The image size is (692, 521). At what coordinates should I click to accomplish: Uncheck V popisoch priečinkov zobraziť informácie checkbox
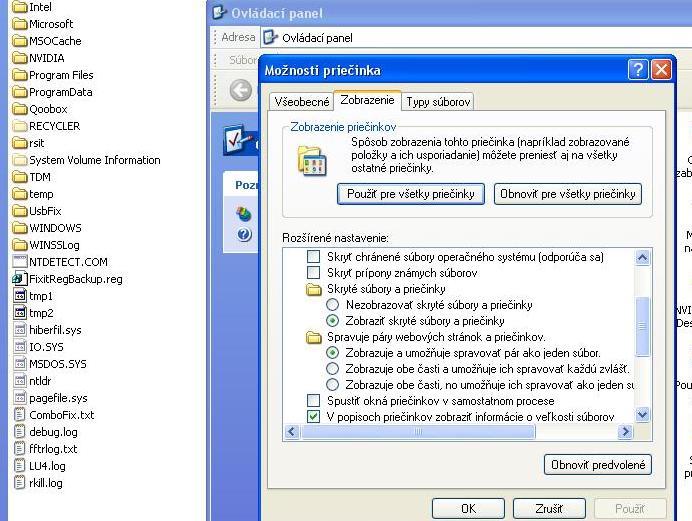[x=314, y=416]
